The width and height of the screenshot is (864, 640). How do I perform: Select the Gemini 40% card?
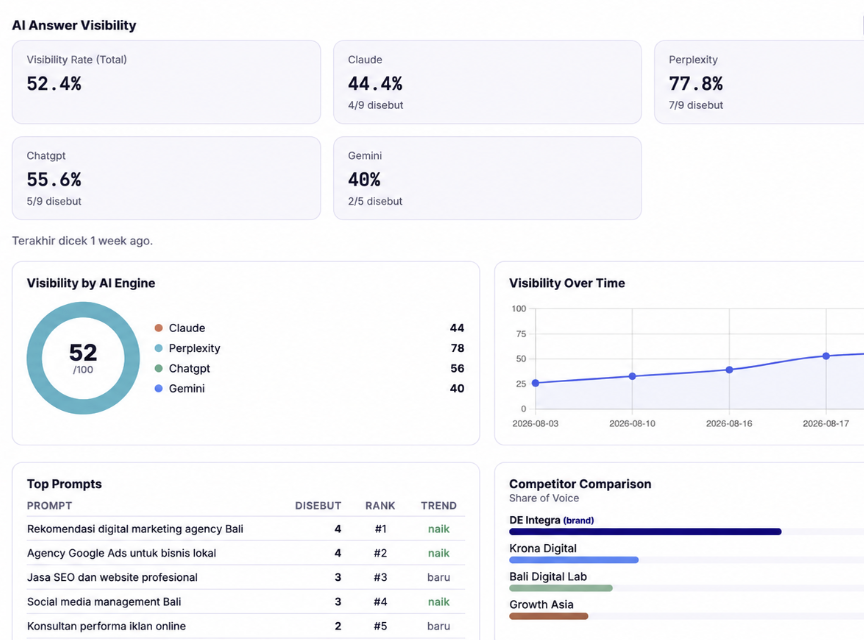[487, 178]
